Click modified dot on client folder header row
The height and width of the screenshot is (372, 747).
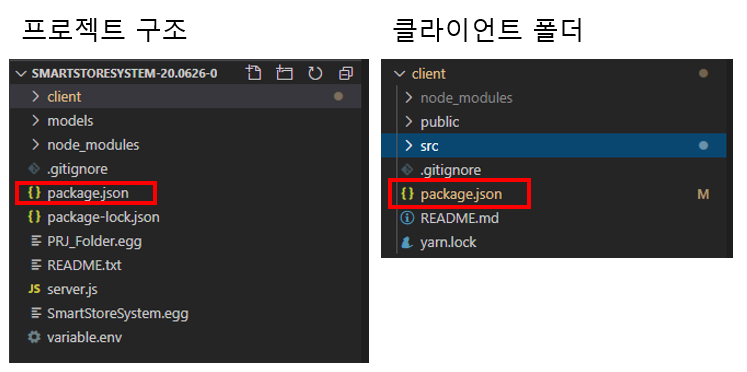[703, 73]
